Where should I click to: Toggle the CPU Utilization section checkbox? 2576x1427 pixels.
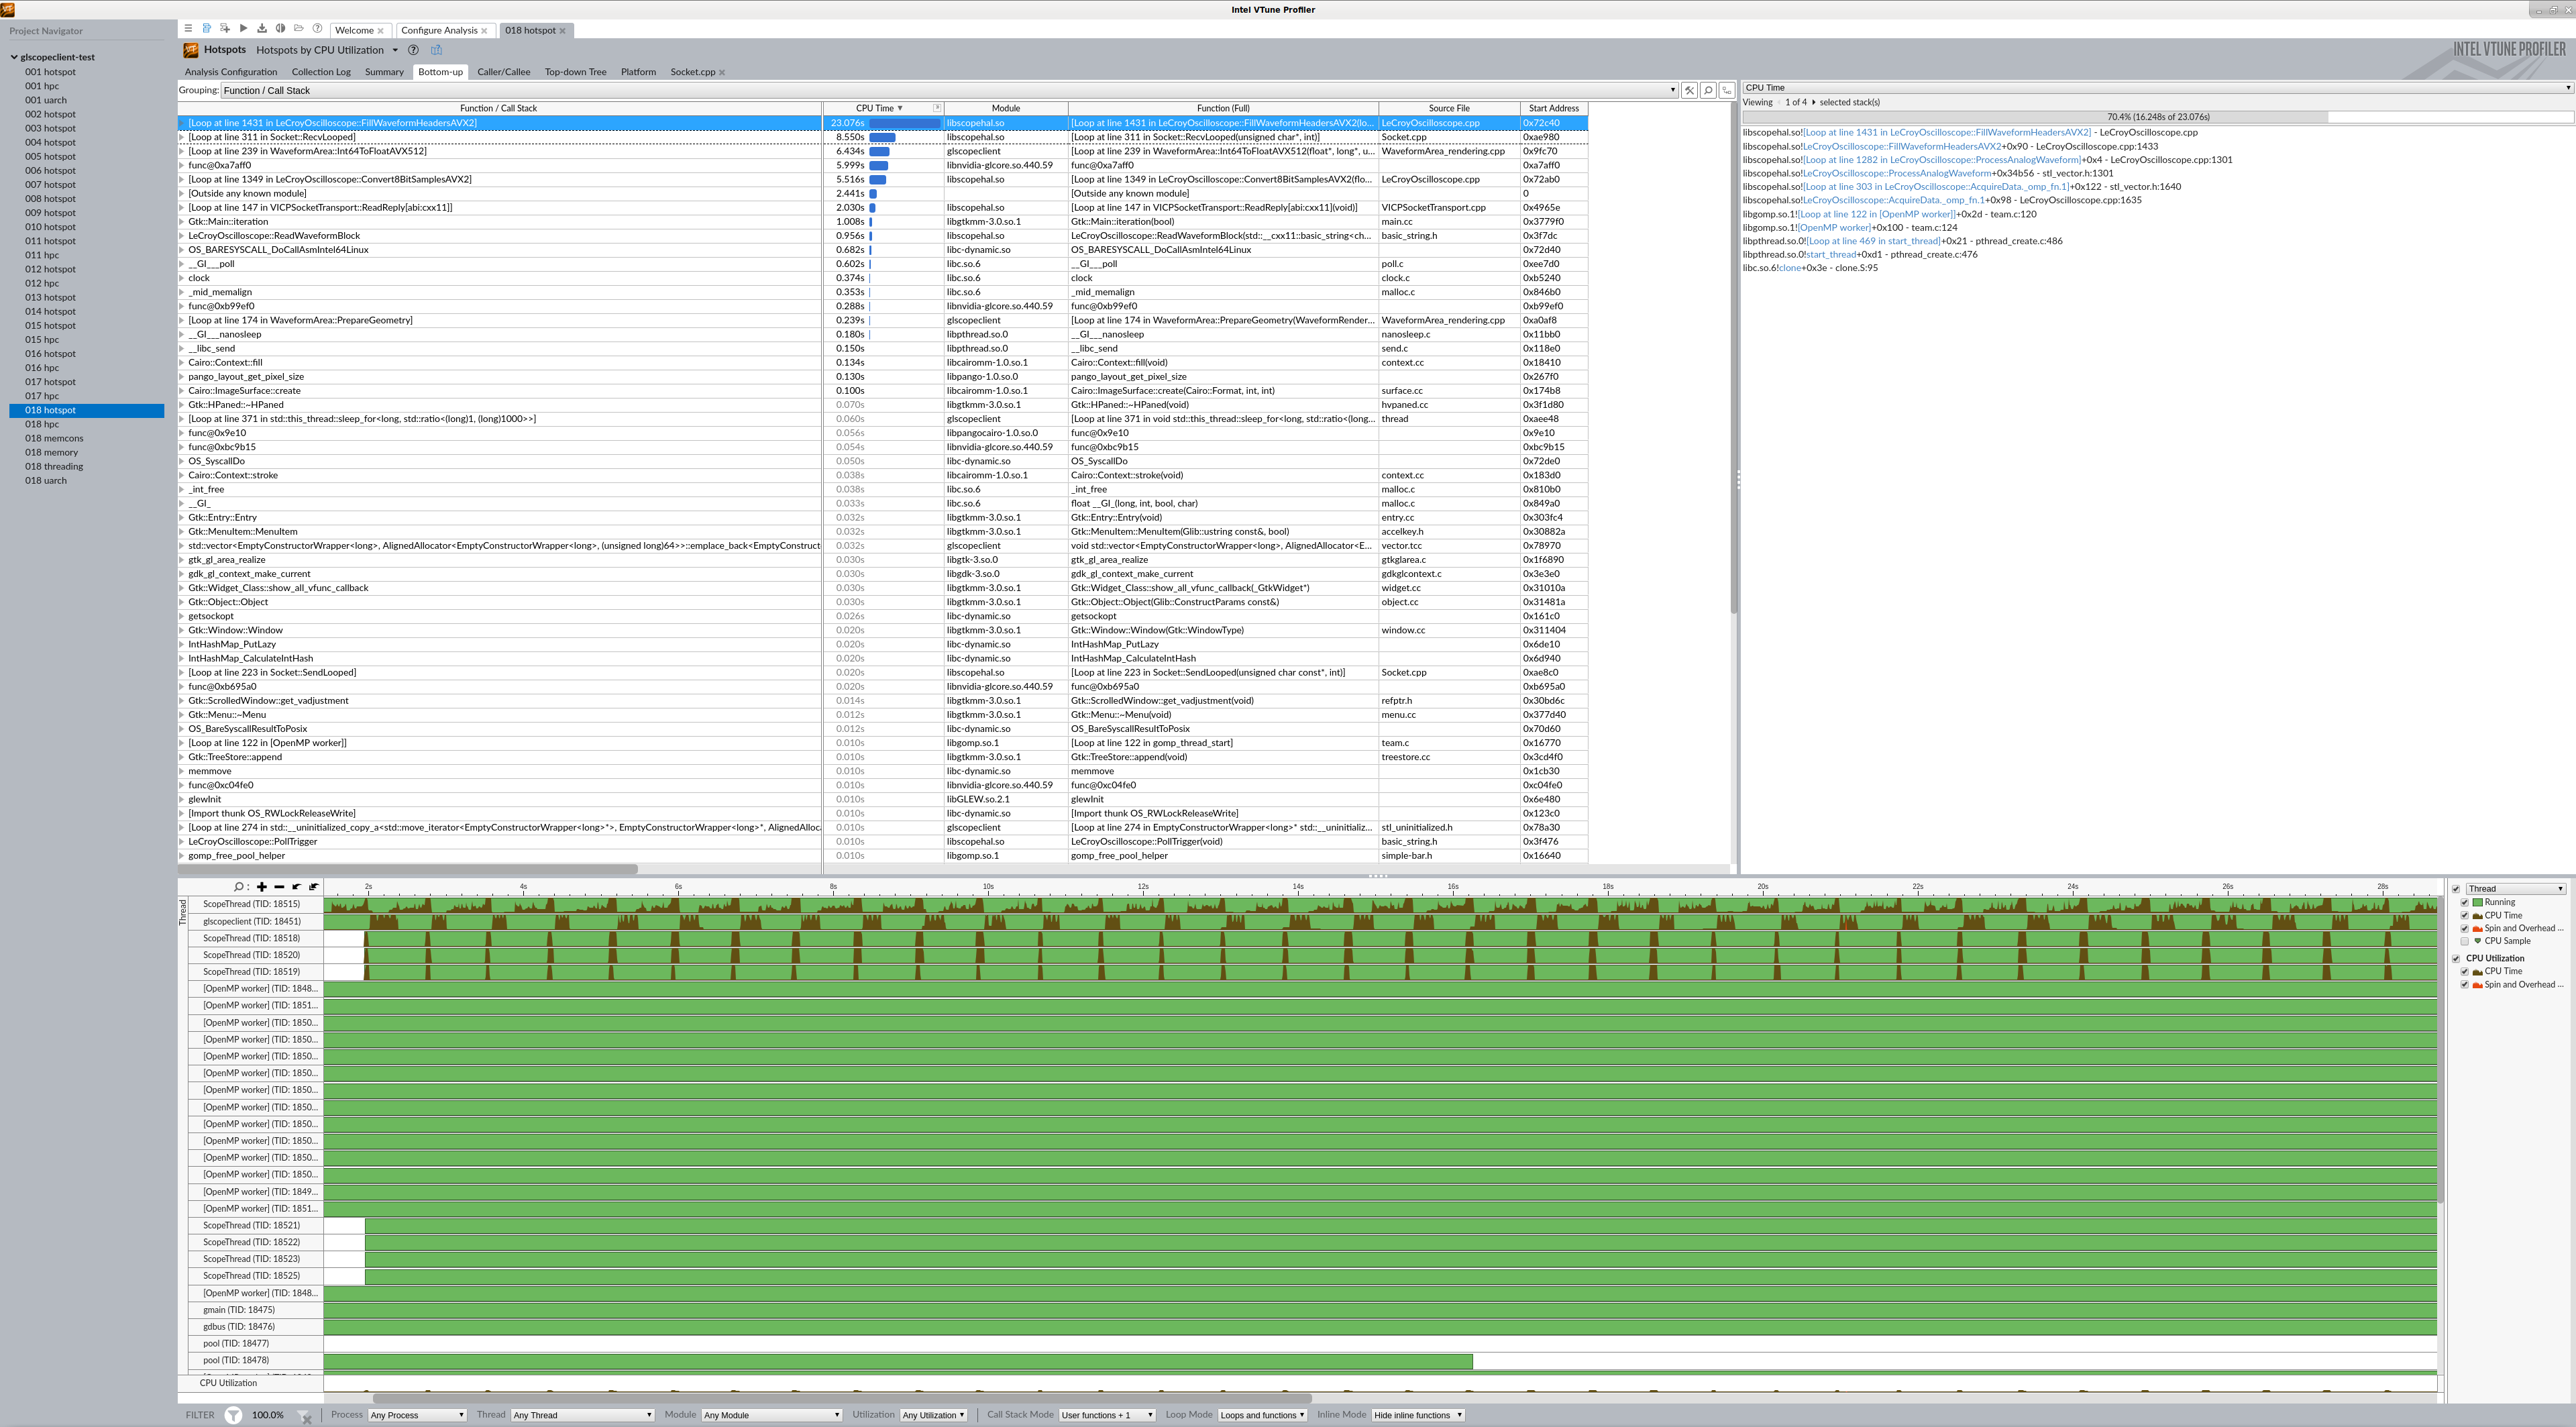point(2456,958)
